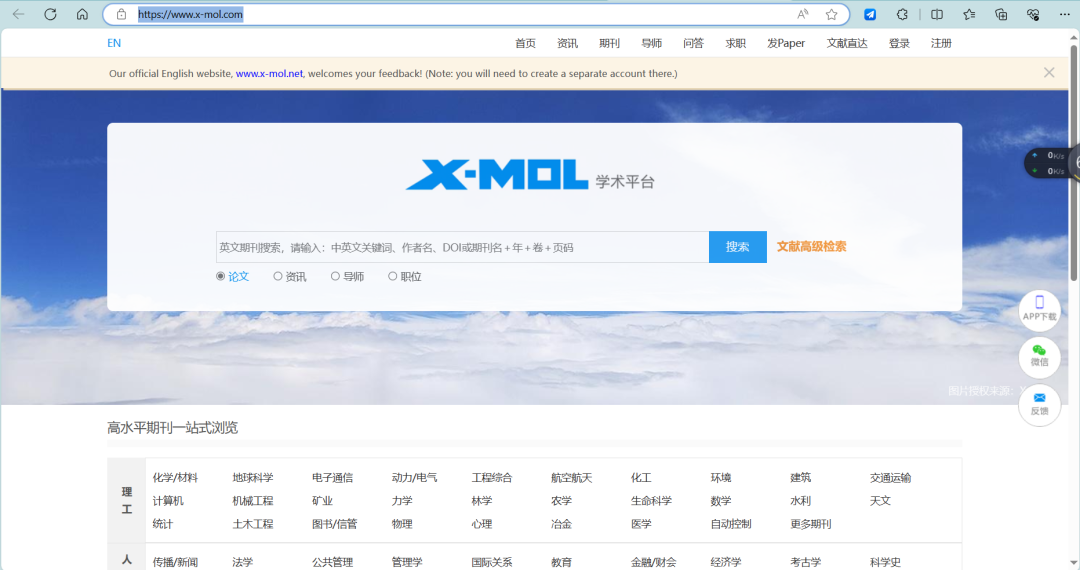This screenshot has height=570, width=1080.
Task: Open the 建筑 journal category
Action: click(x=800, y=478)
